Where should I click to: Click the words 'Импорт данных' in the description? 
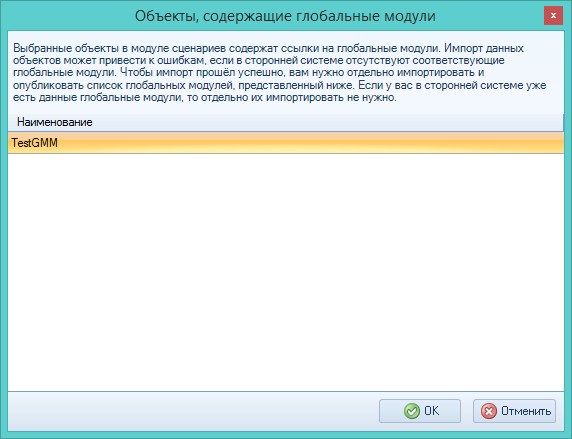tap(484, 48)
